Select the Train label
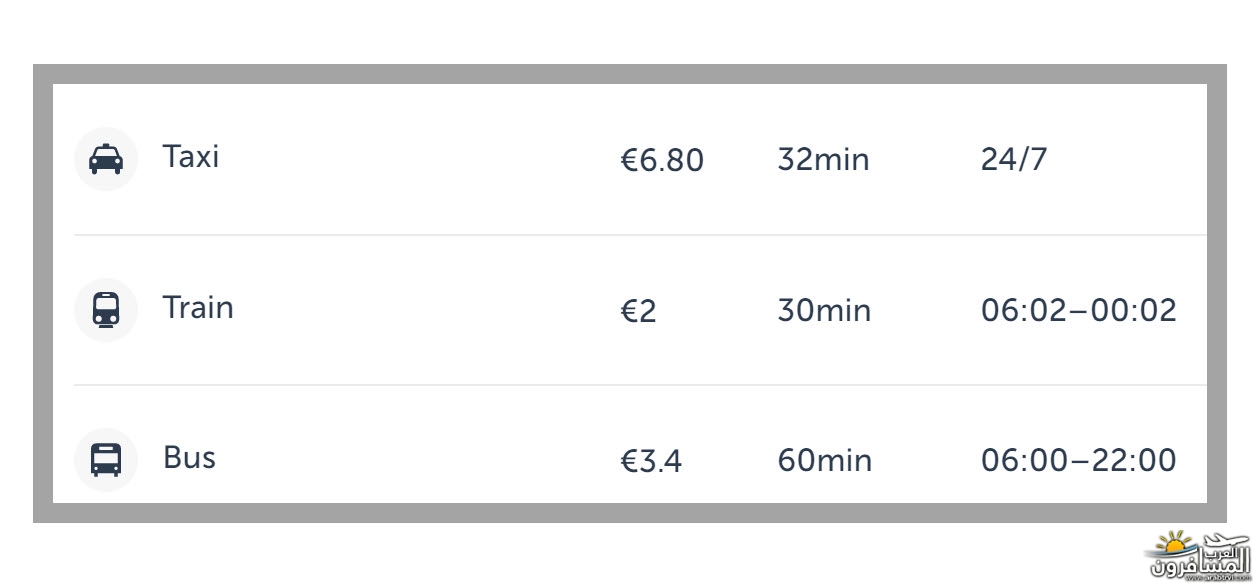 (198, 307)
